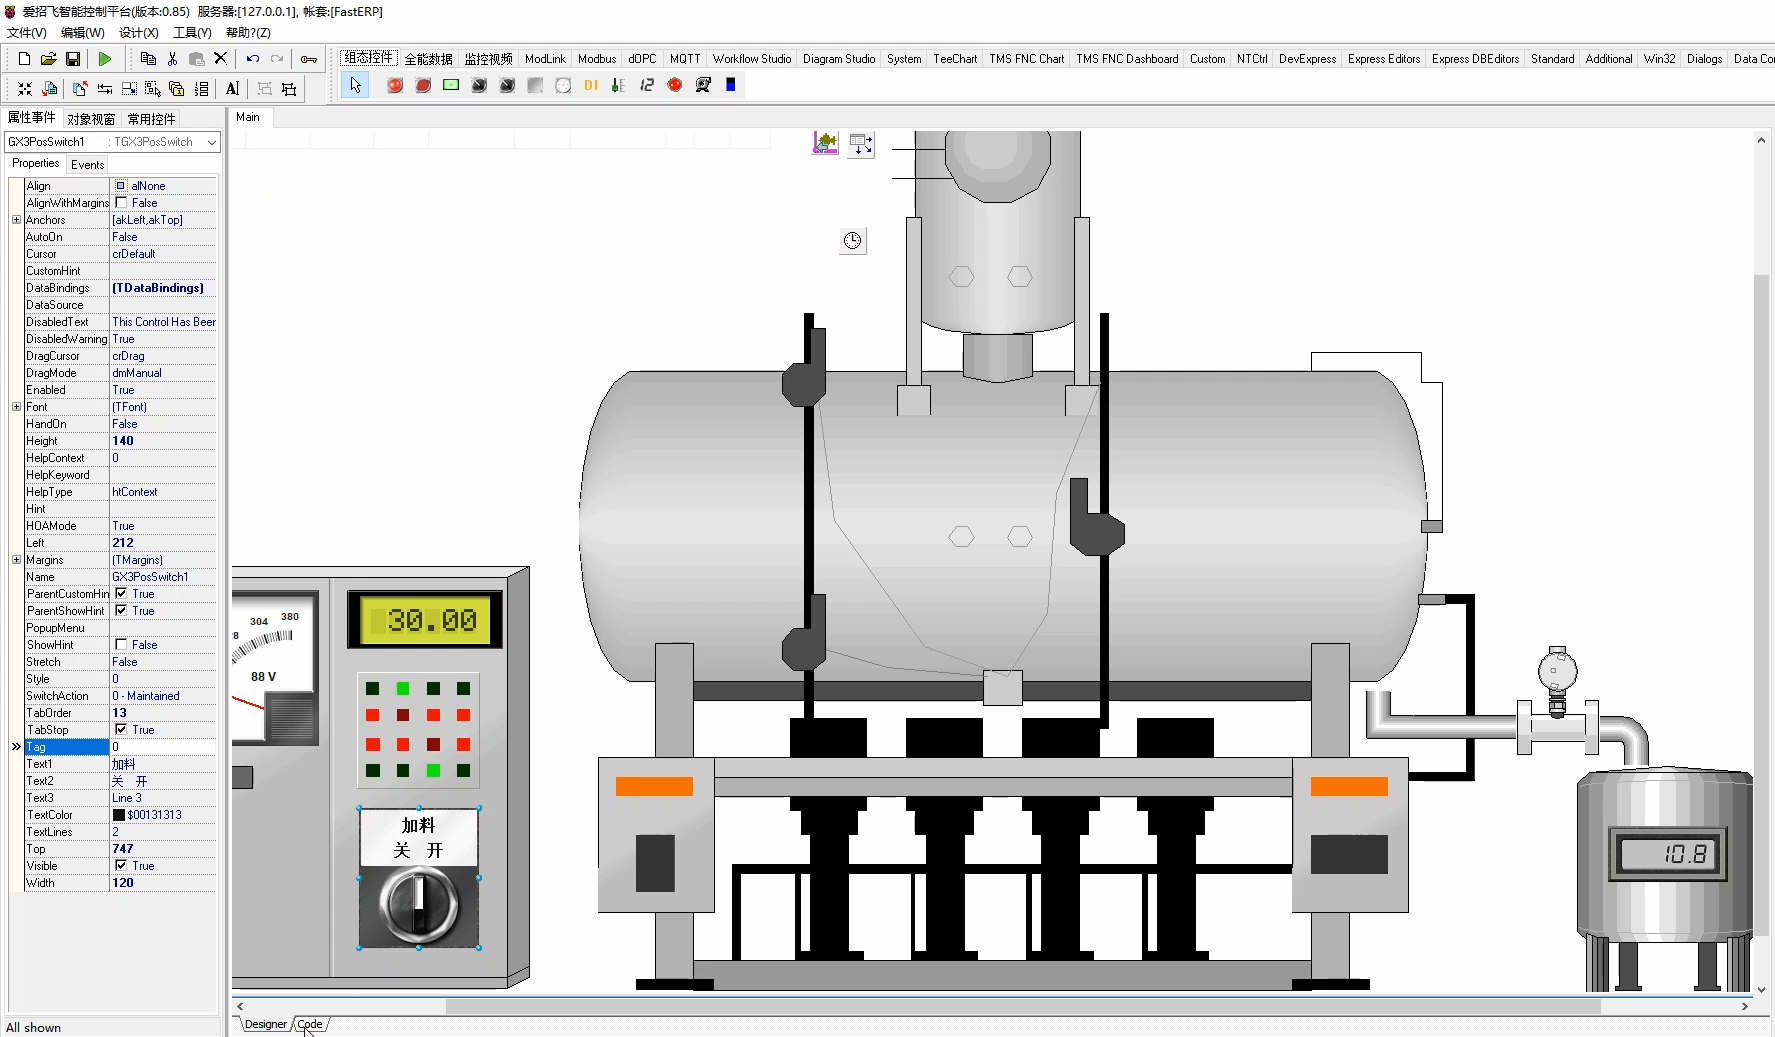
Task: Switch to Code view tab
Action: pyautogui.click(x=310, y=1024)
